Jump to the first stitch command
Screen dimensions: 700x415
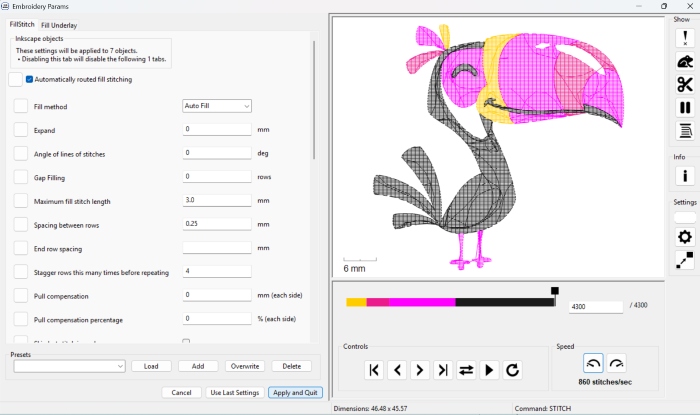373,370
